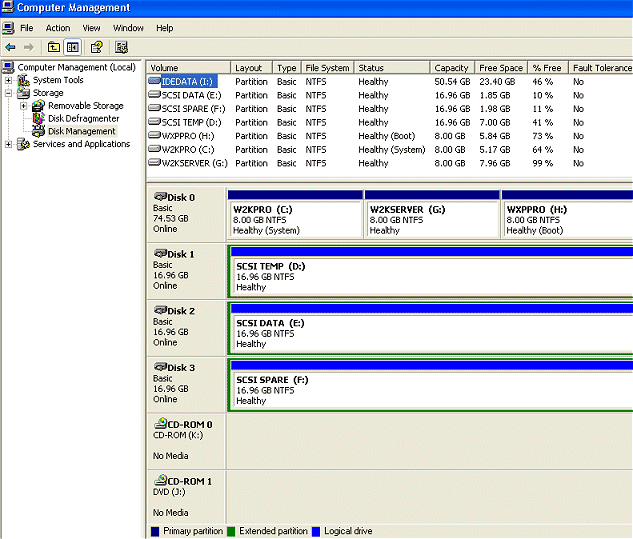Click the Disk 3 label in graphical view
The image size is (633, 539).
click(x=181, y=368)
